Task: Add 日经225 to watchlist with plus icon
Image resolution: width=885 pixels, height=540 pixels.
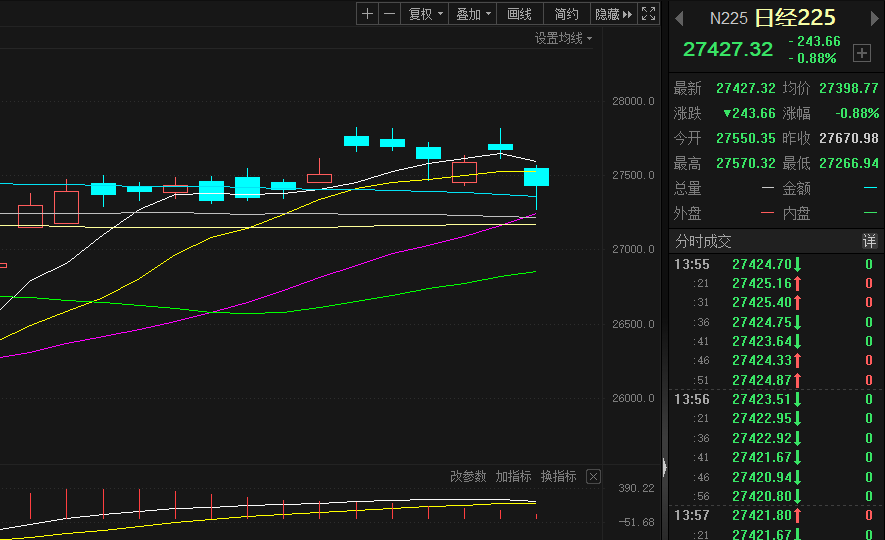Action: (x=861, y=53)
